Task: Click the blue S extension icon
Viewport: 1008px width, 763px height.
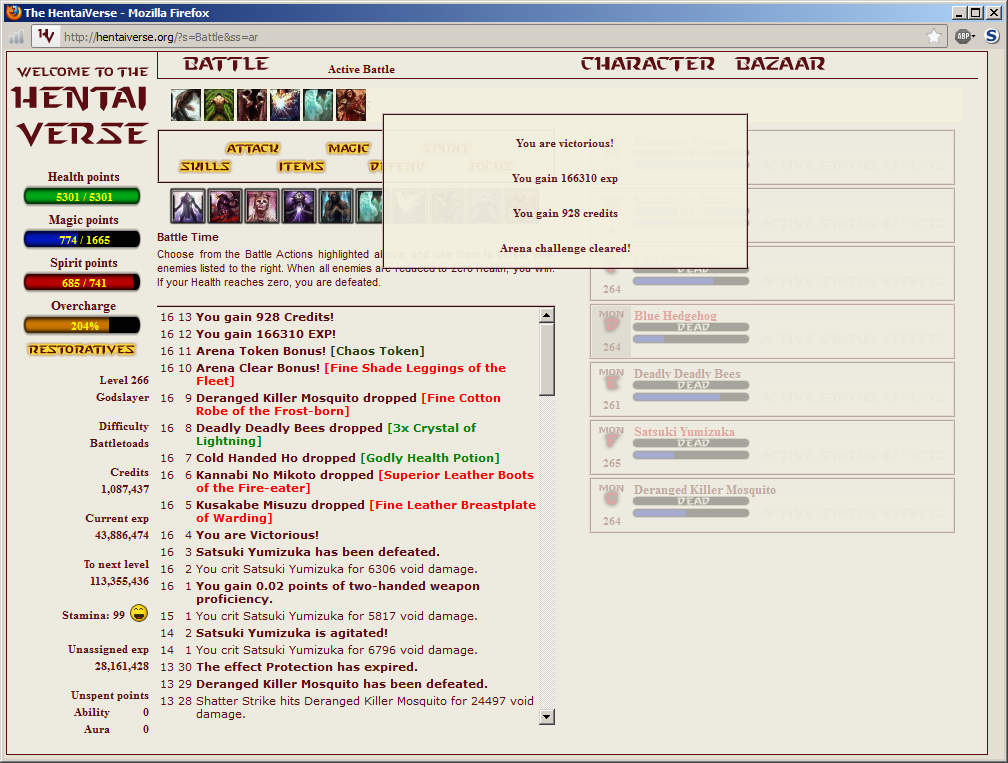Action: click(993, 37)
